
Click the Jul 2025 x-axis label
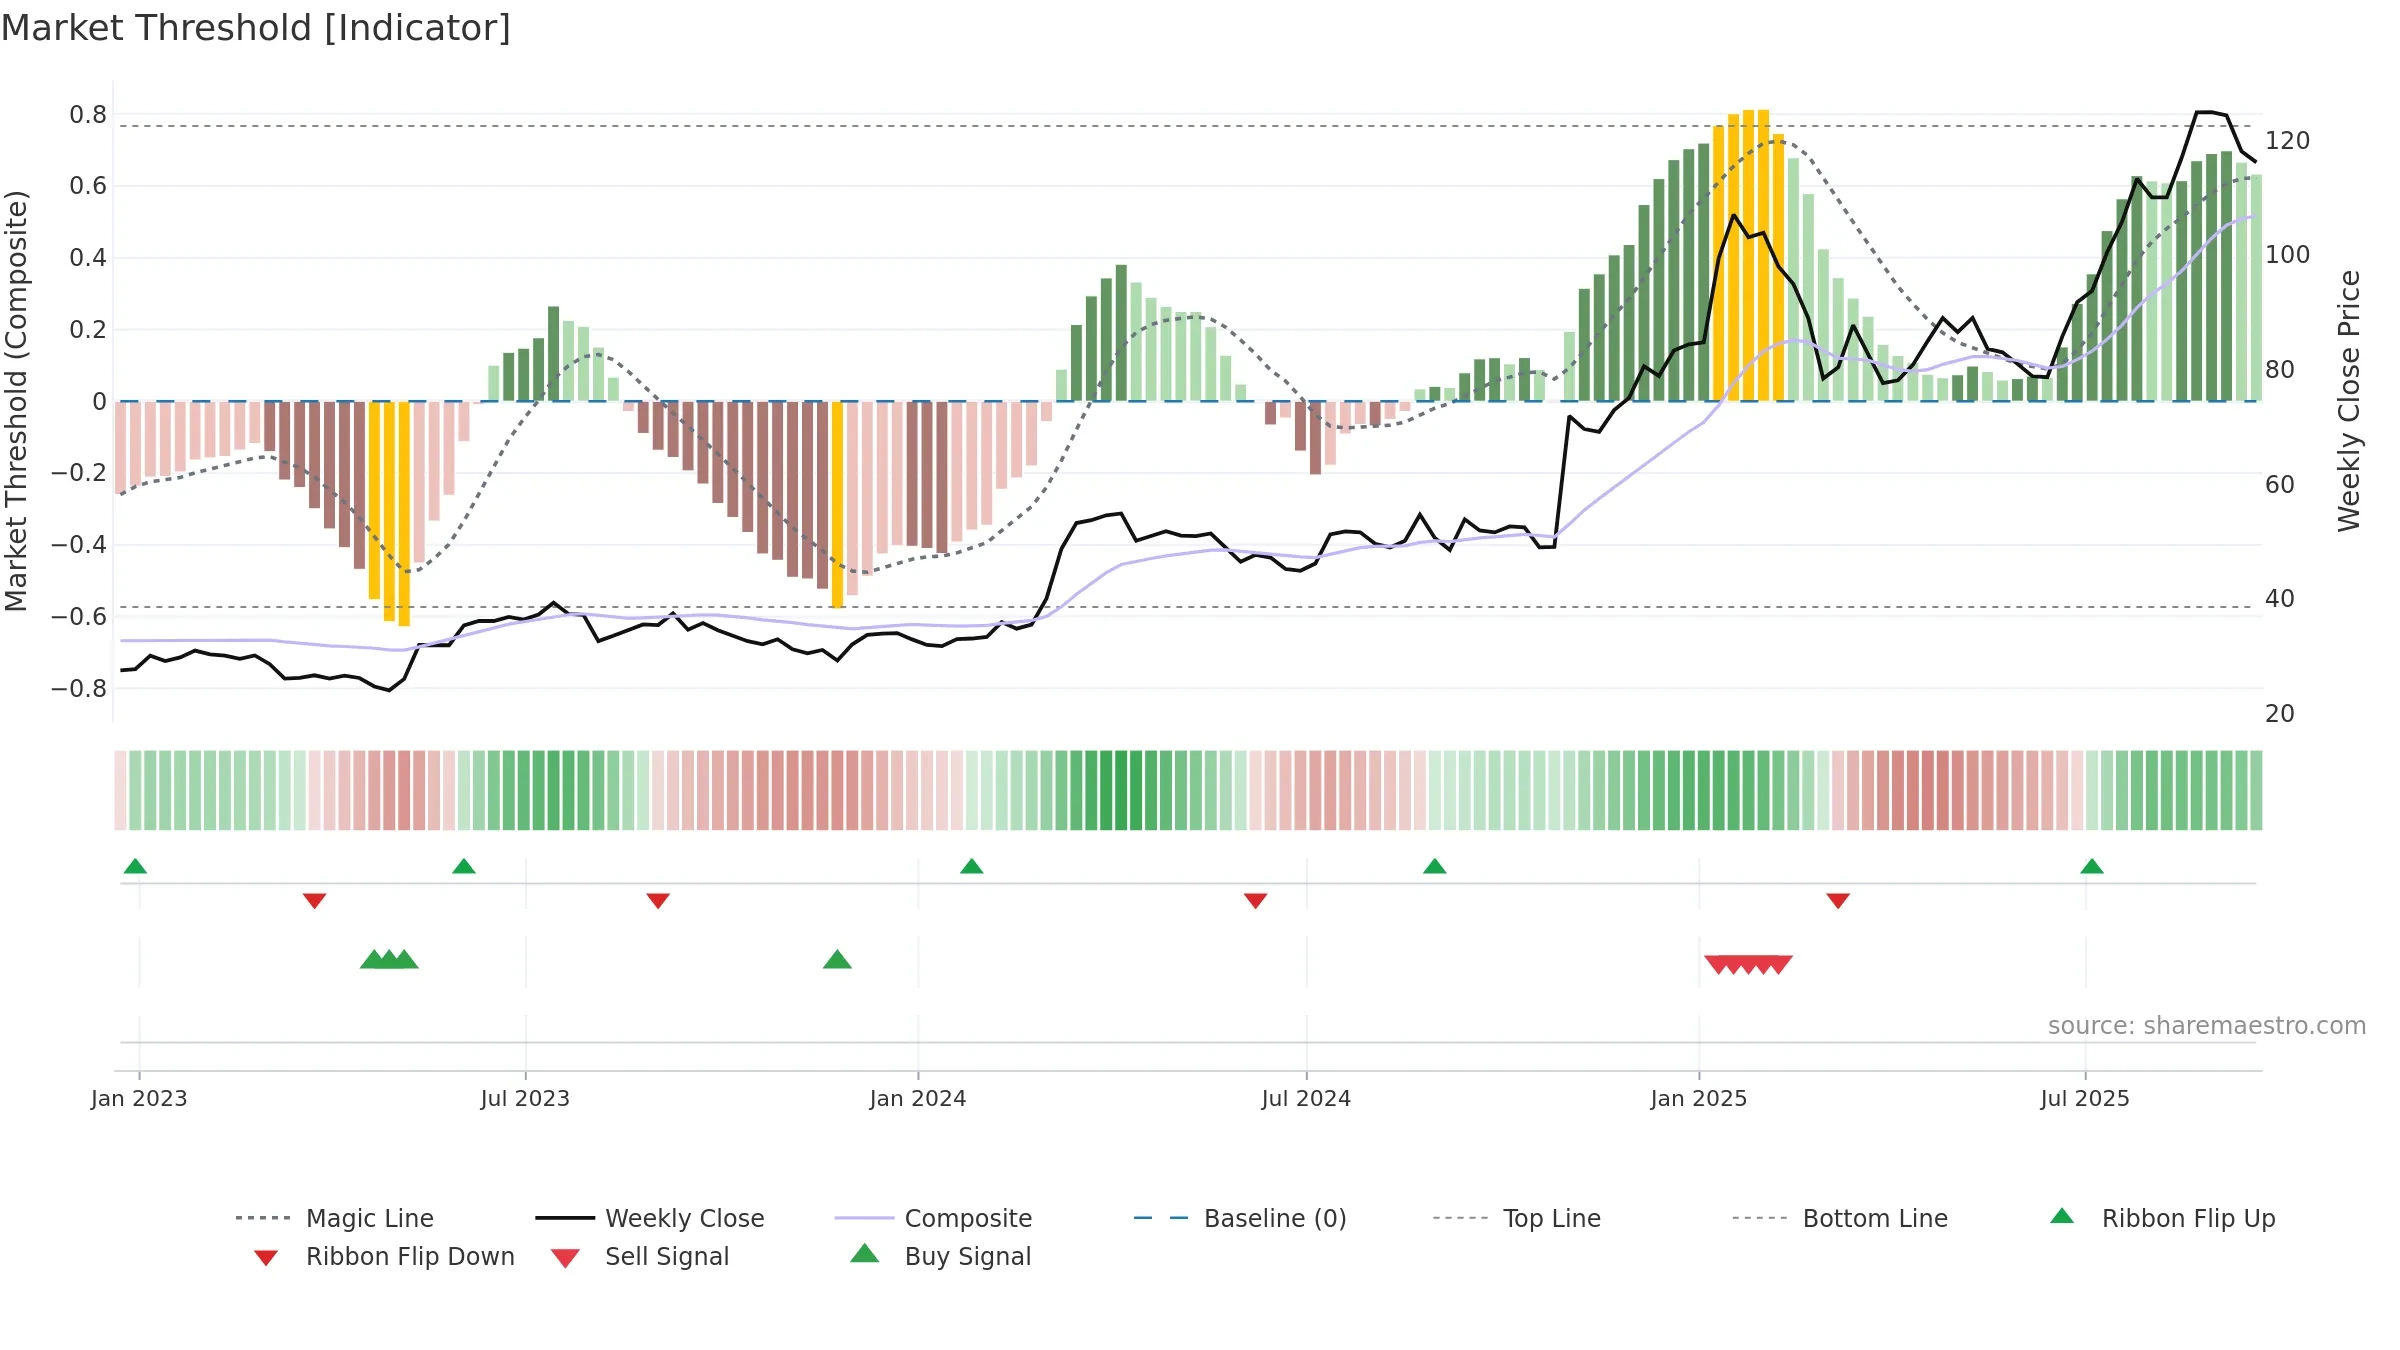point(2085,1098)
